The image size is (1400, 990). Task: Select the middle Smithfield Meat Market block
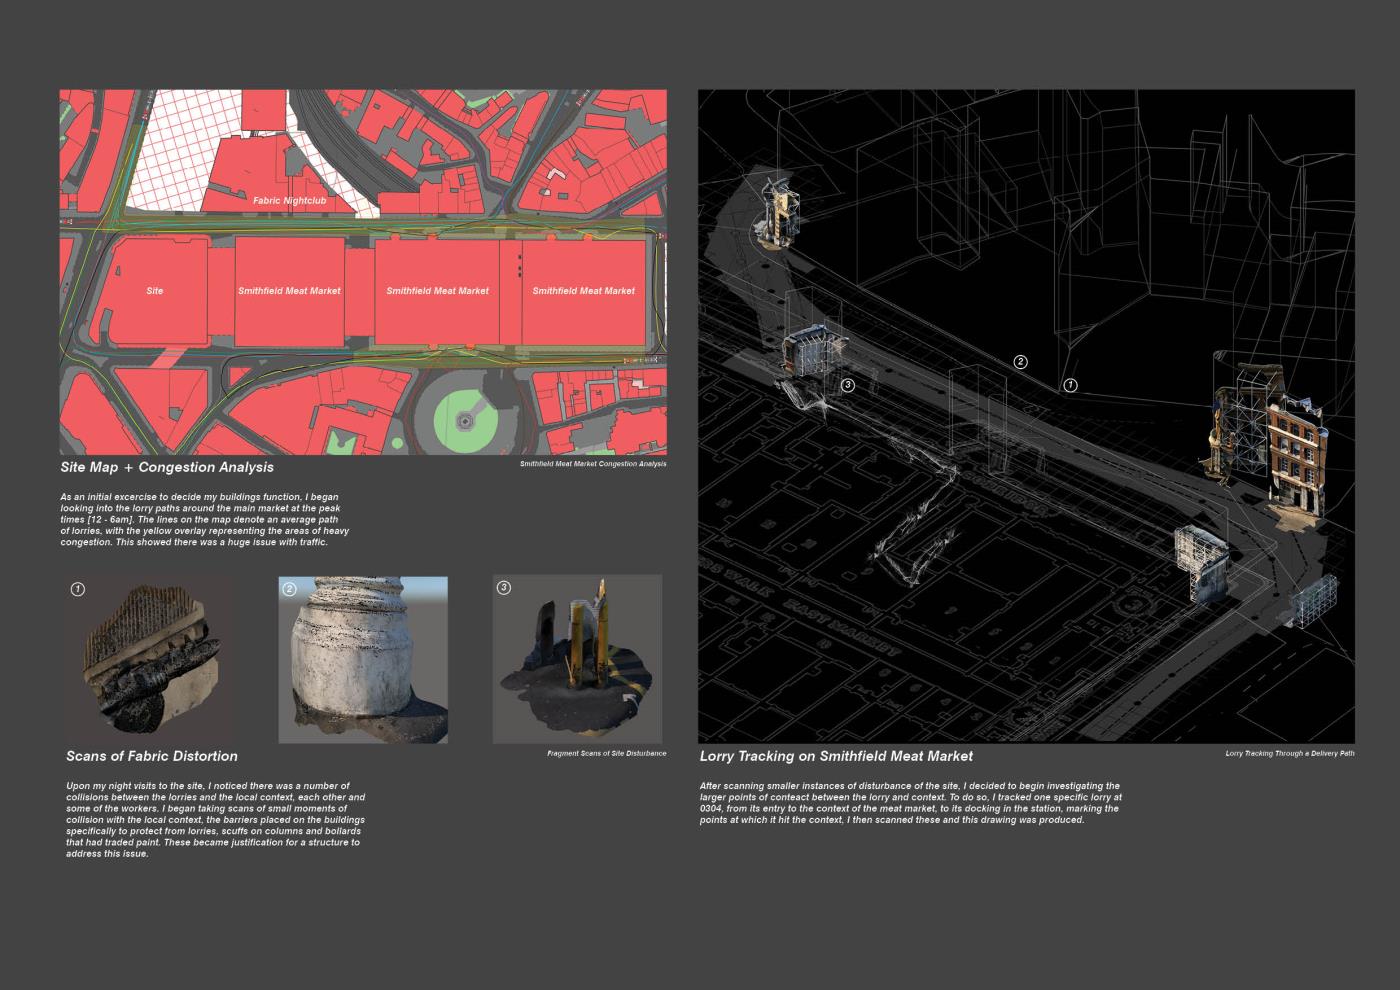[438, 291]
